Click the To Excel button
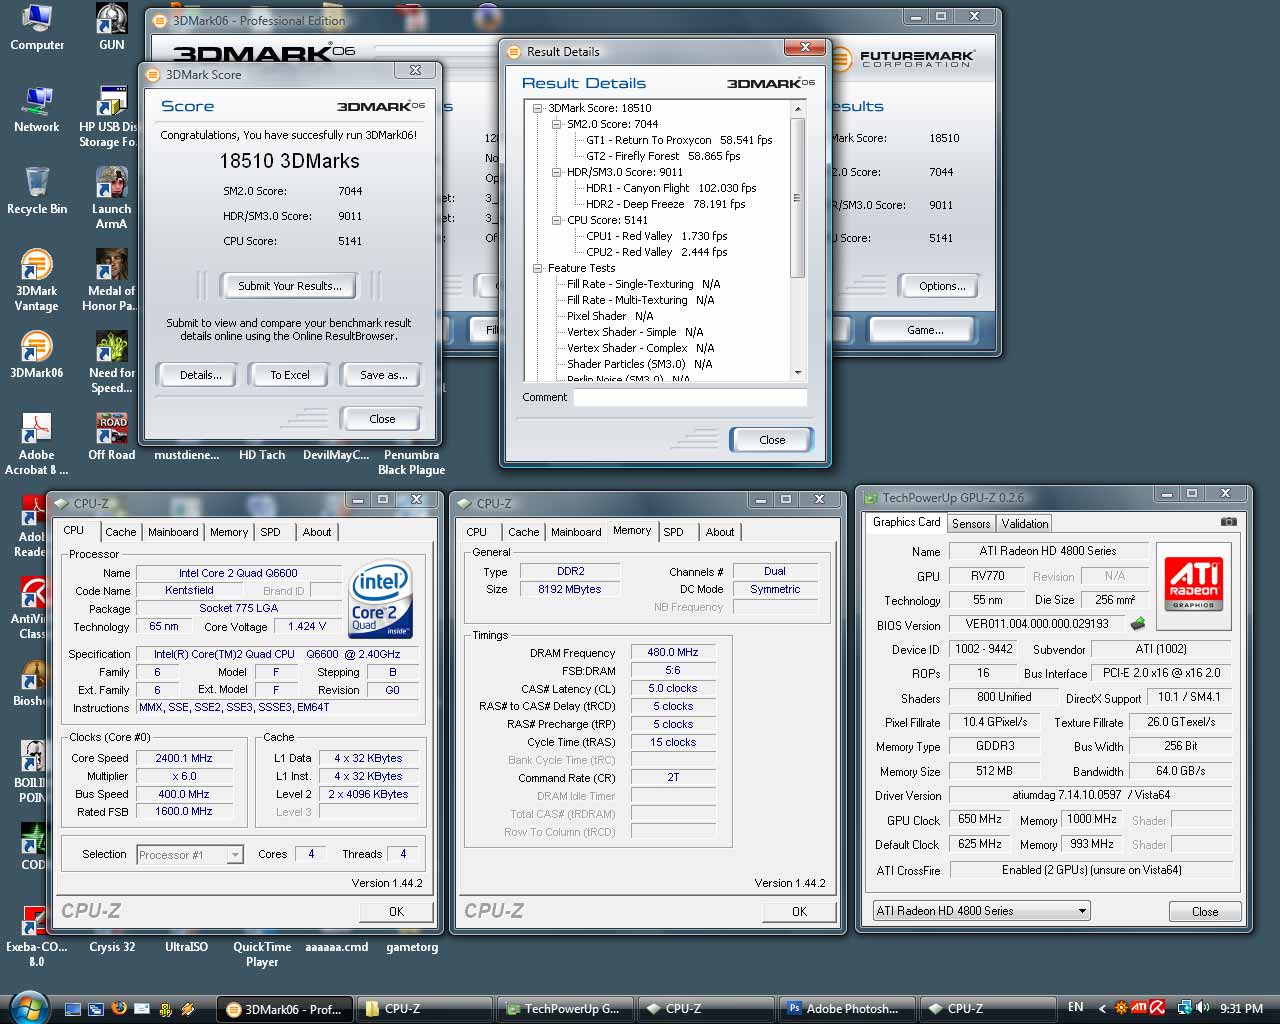The width and height of the screenshot is (1280, 1024). pyautogui.click(x=290, y=375)
